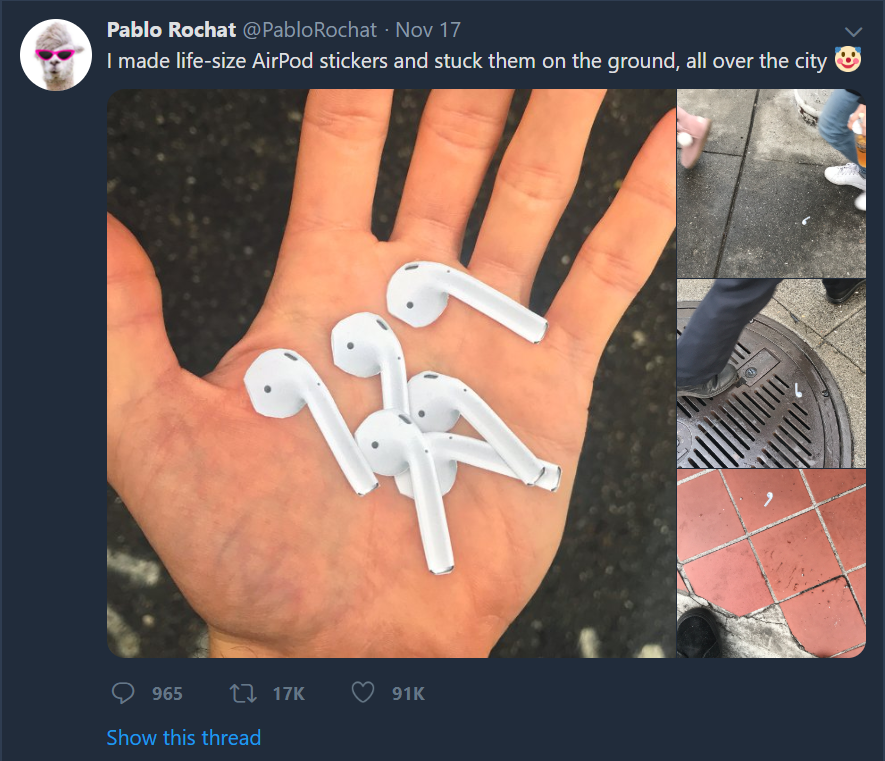The height and width of the screenshot is (761, 885).
Task: Click the 965 replies count
Action: (x=167, y=693)
